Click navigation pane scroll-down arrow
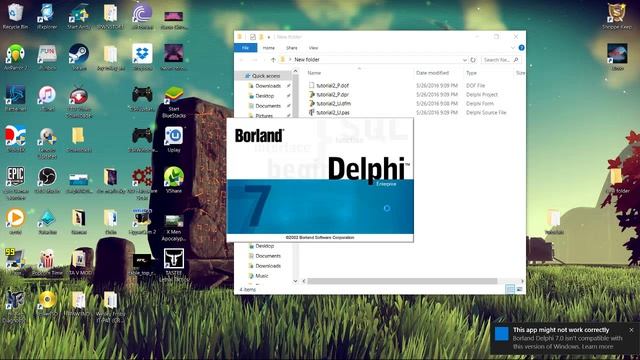The image size is (640, 360). (x=295, y=281)
